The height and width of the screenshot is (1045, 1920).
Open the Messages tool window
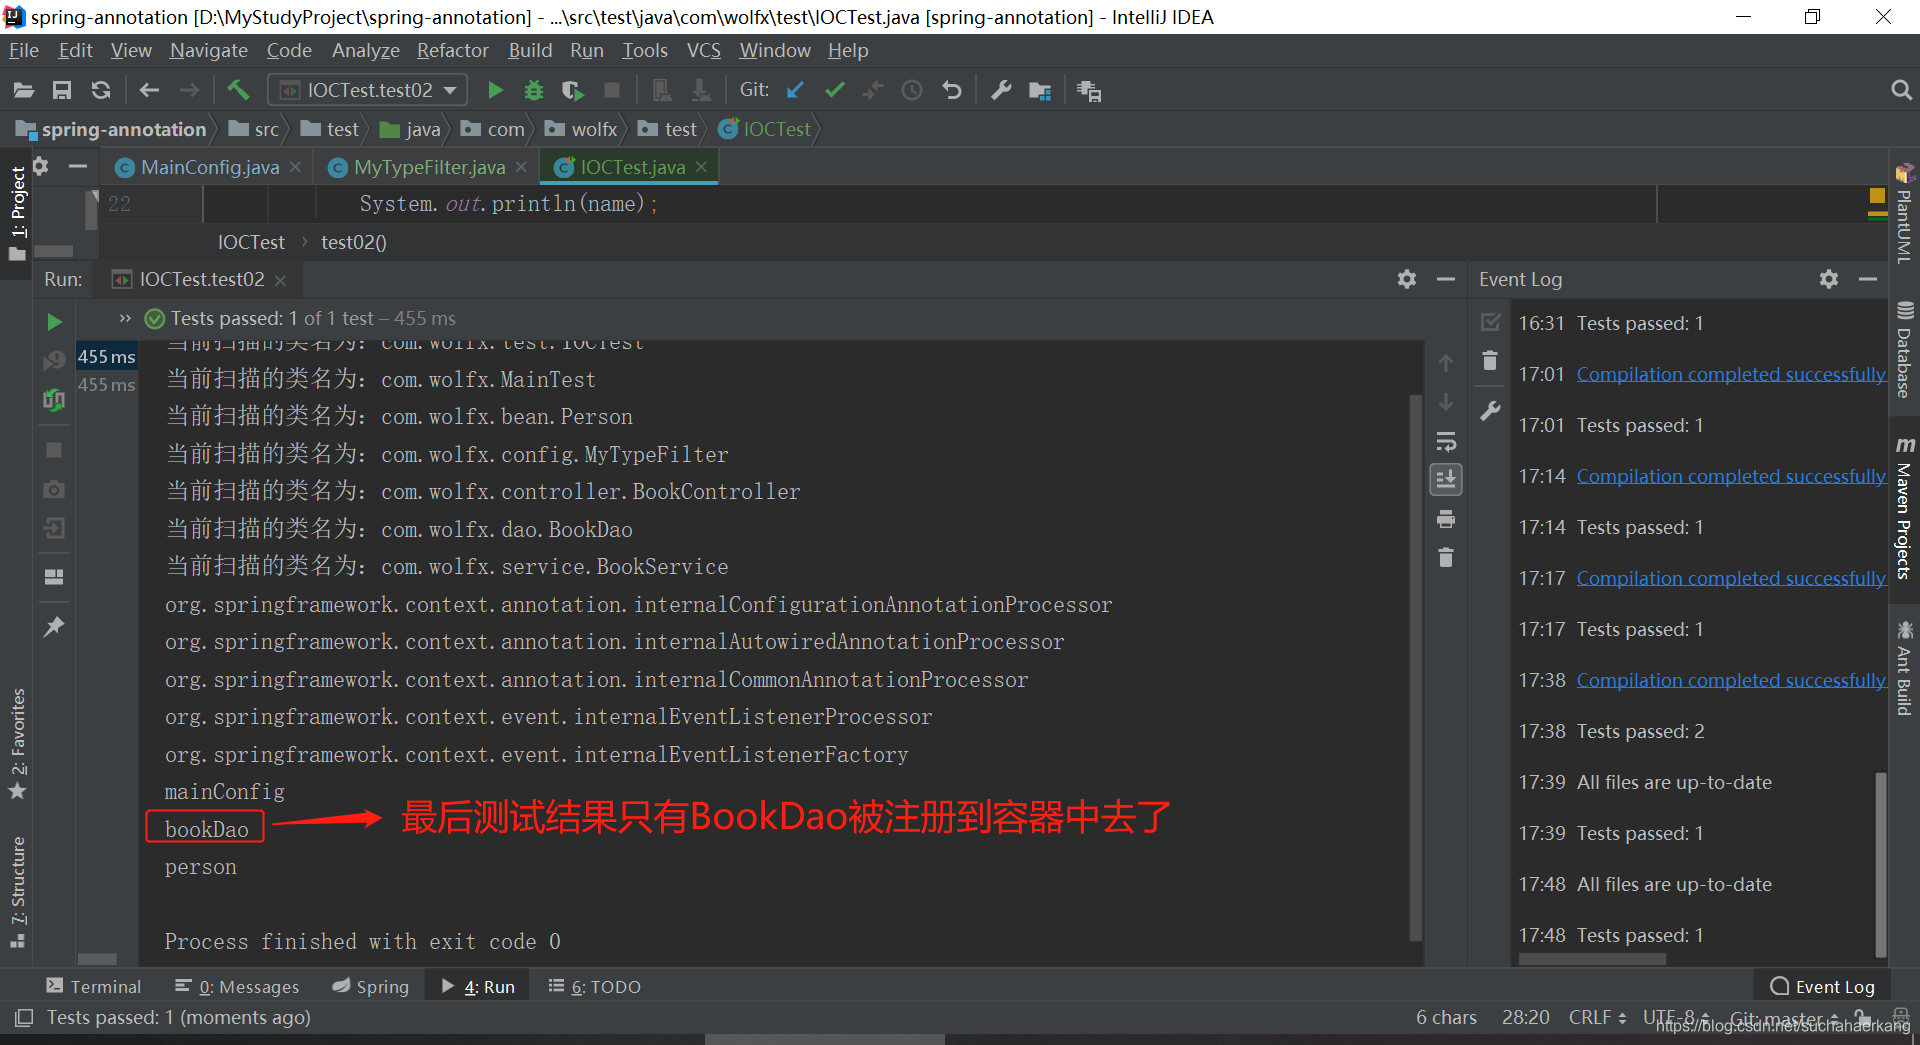click(237, 986)
